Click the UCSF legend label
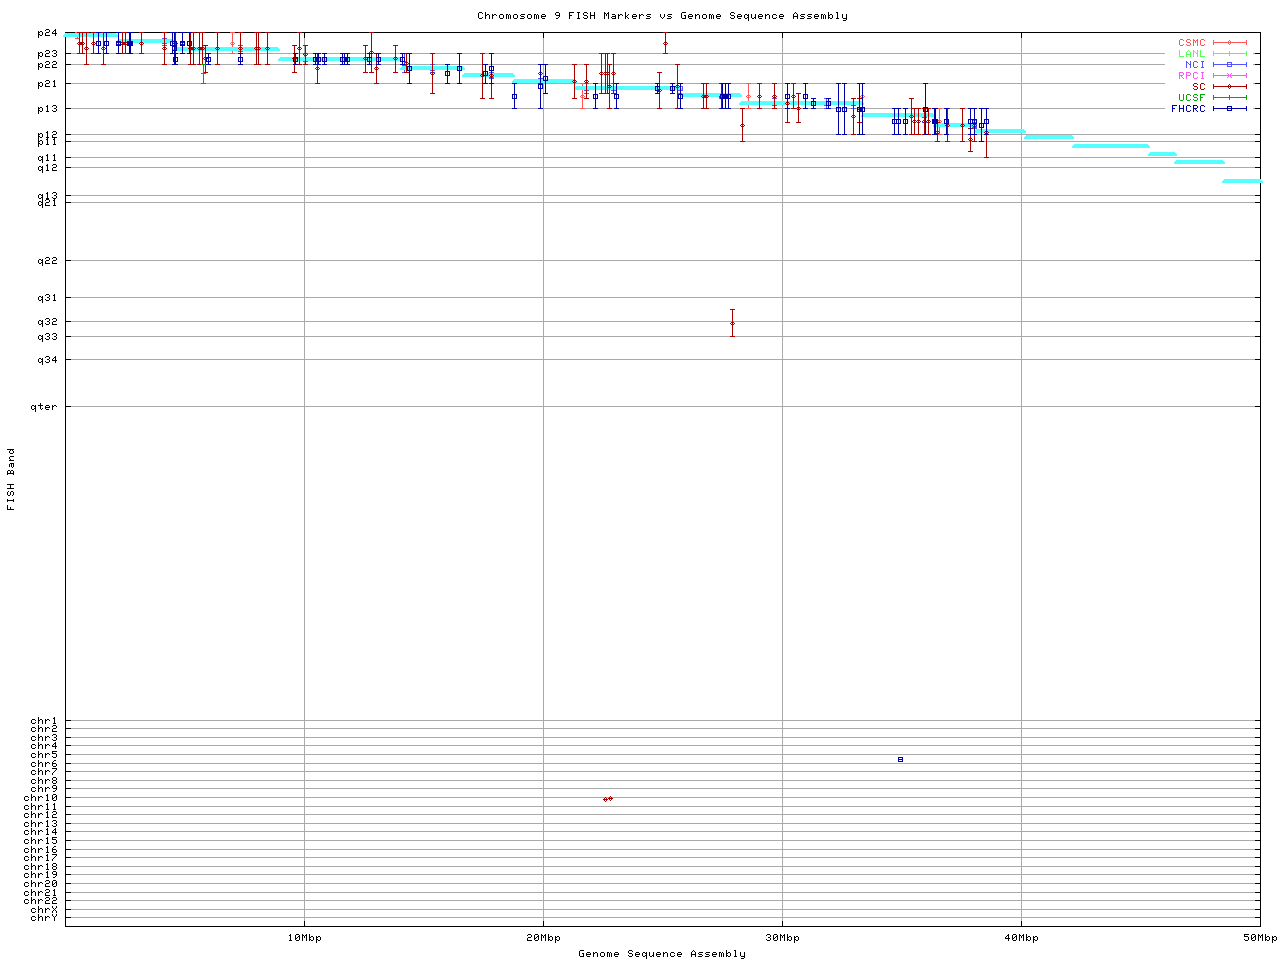 pyautogui.click(x=1191, y=98)
